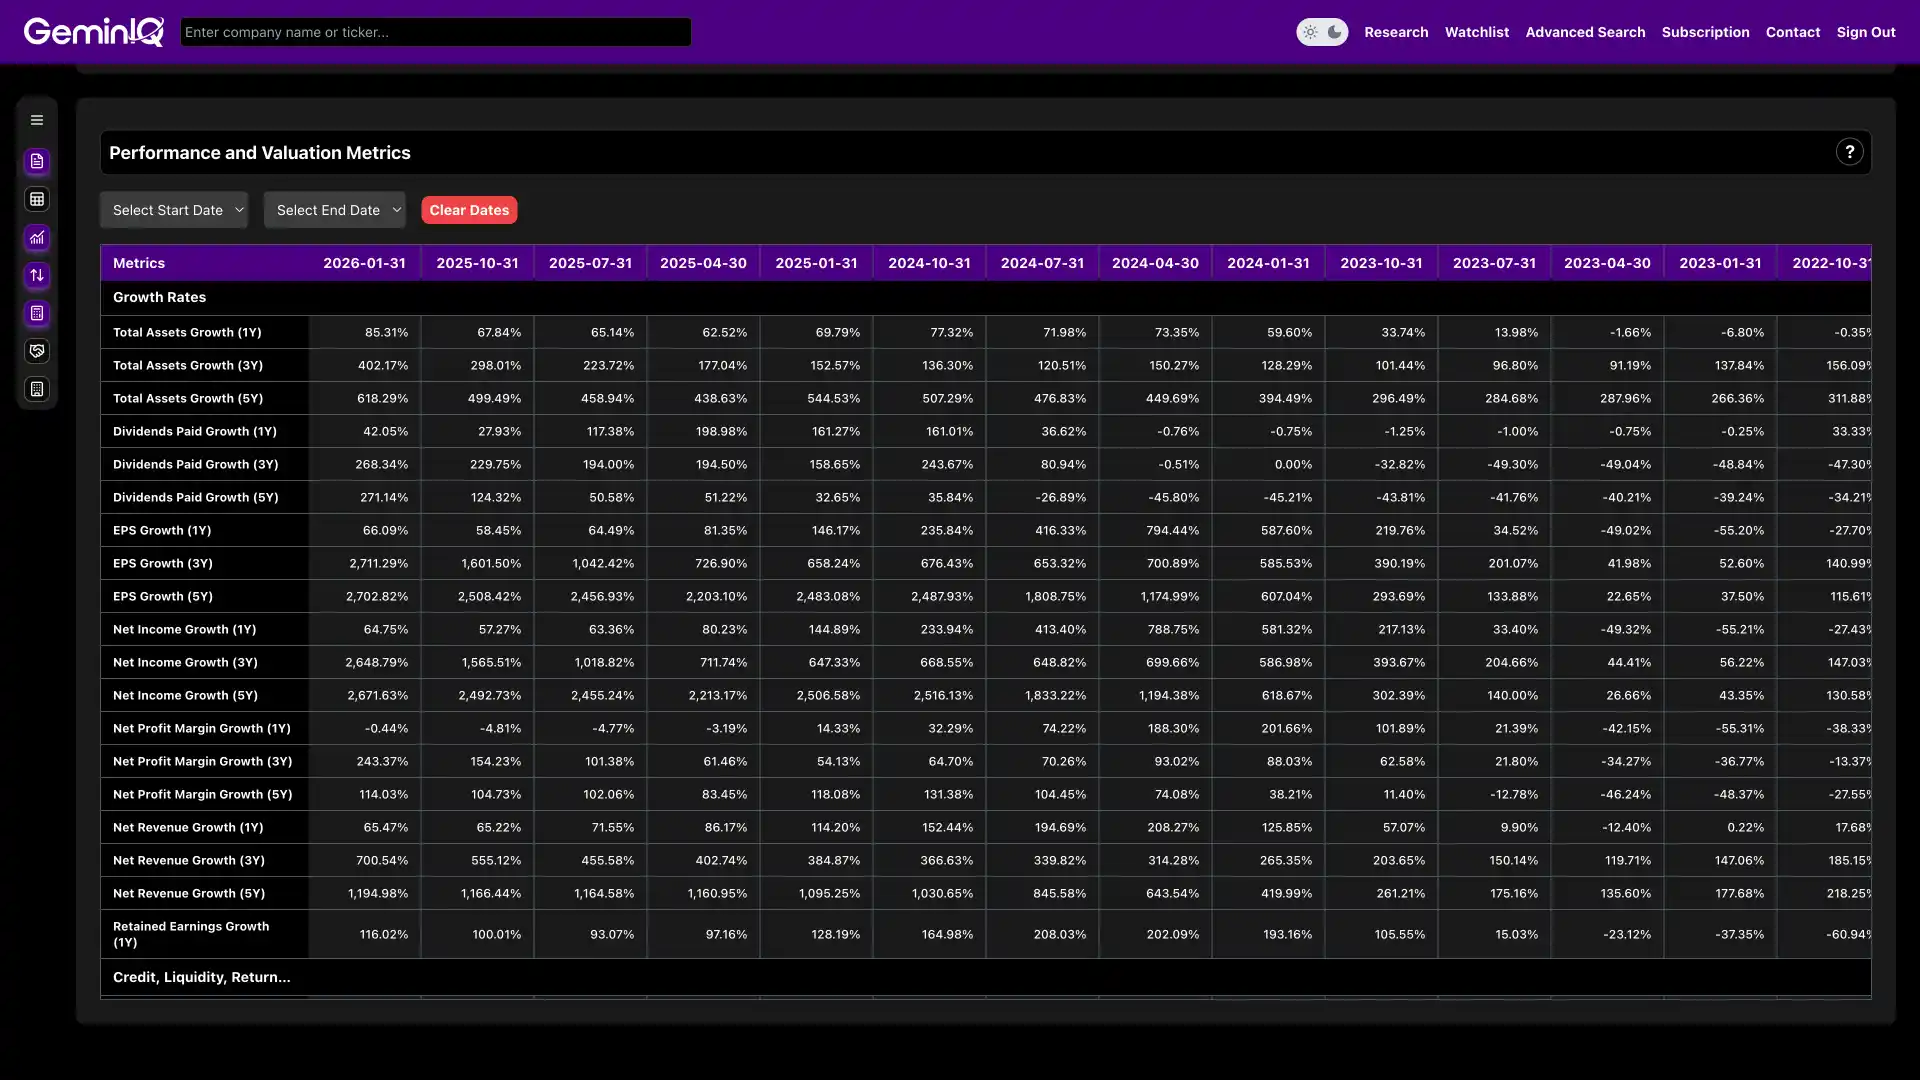Open the company building icon in sidebar

point(37,389)
